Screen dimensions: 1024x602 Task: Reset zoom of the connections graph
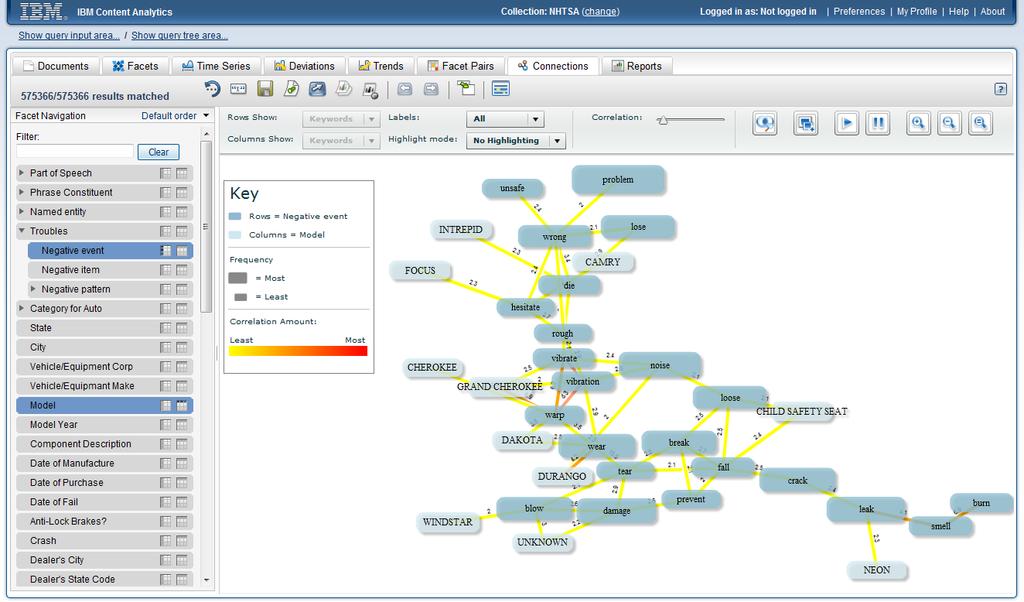pos(980,123)
